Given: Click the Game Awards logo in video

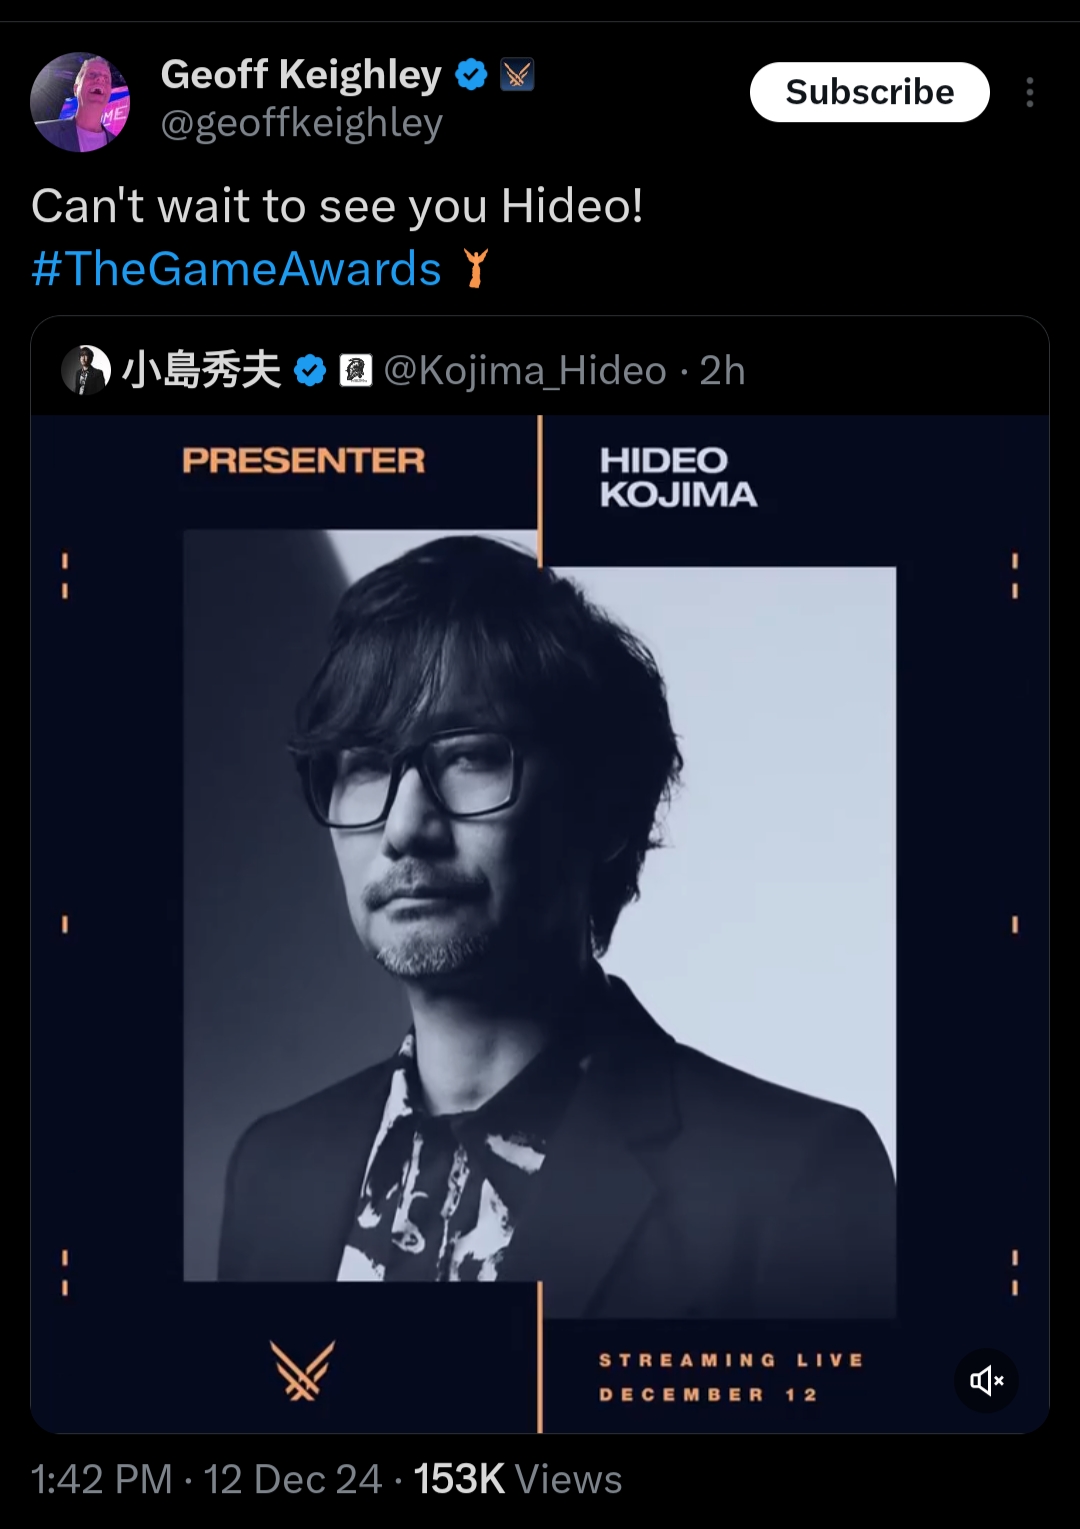Looking at the screenshot, I should (302, 1370).
